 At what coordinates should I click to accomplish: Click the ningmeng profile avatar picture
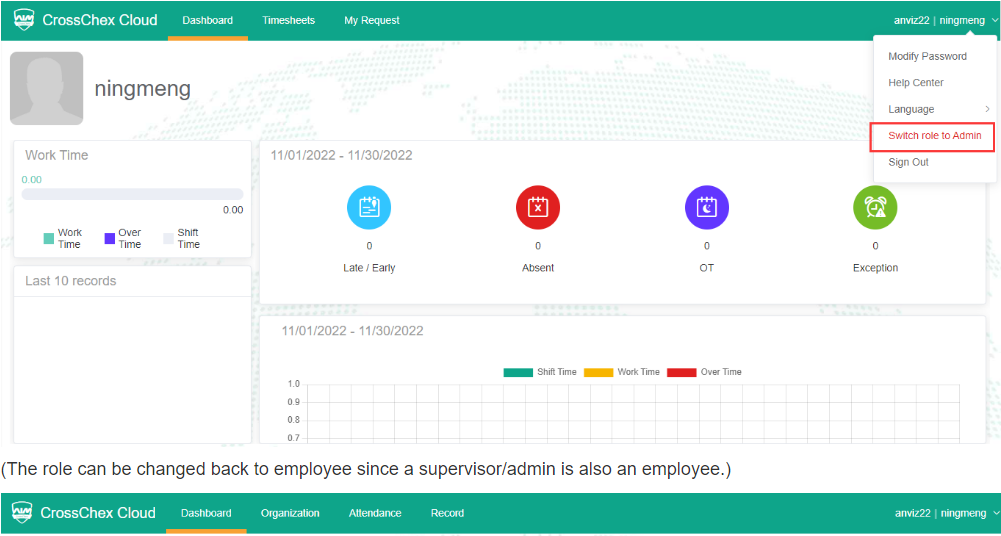(x=46, y=89)
